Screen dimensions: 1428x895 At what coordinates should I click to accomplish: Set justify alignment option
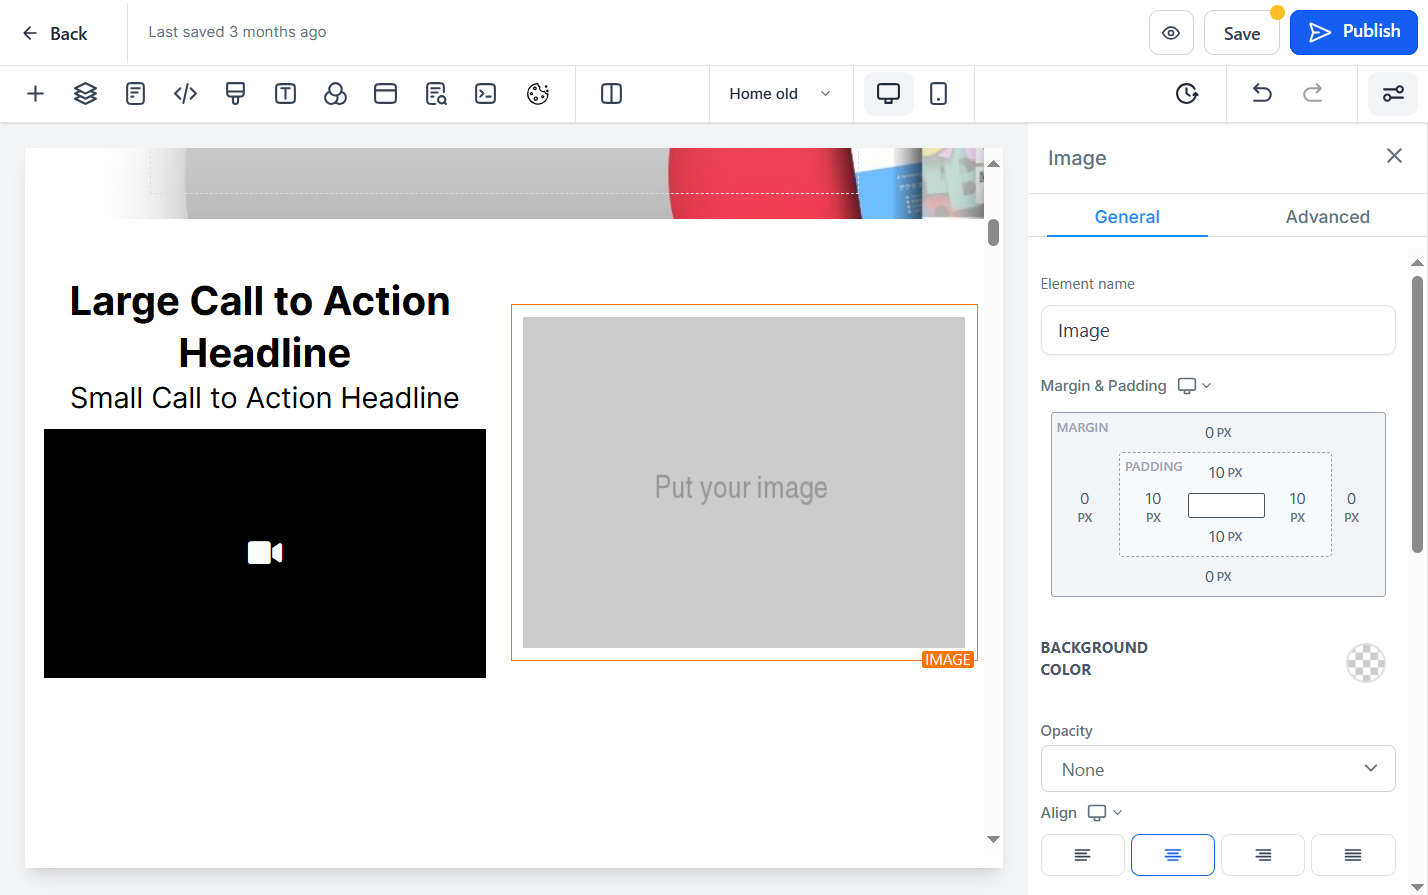pos(1353,855)
